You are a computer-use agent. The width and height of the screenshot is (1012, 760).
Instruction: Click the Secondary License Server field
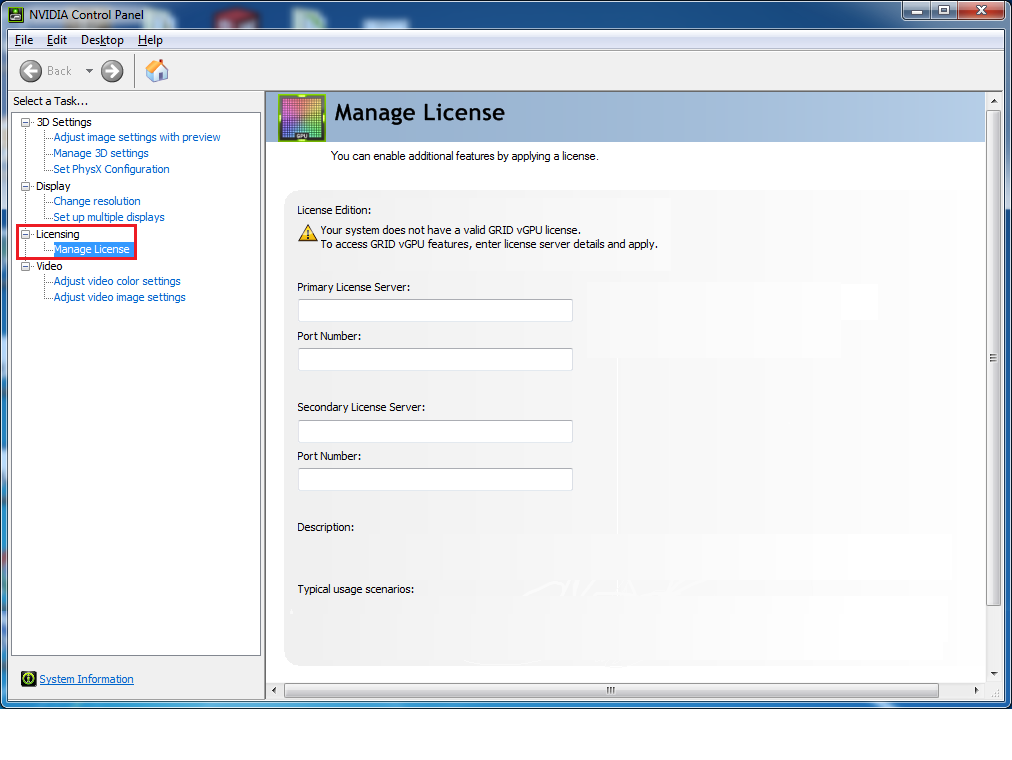click(435, 431)
